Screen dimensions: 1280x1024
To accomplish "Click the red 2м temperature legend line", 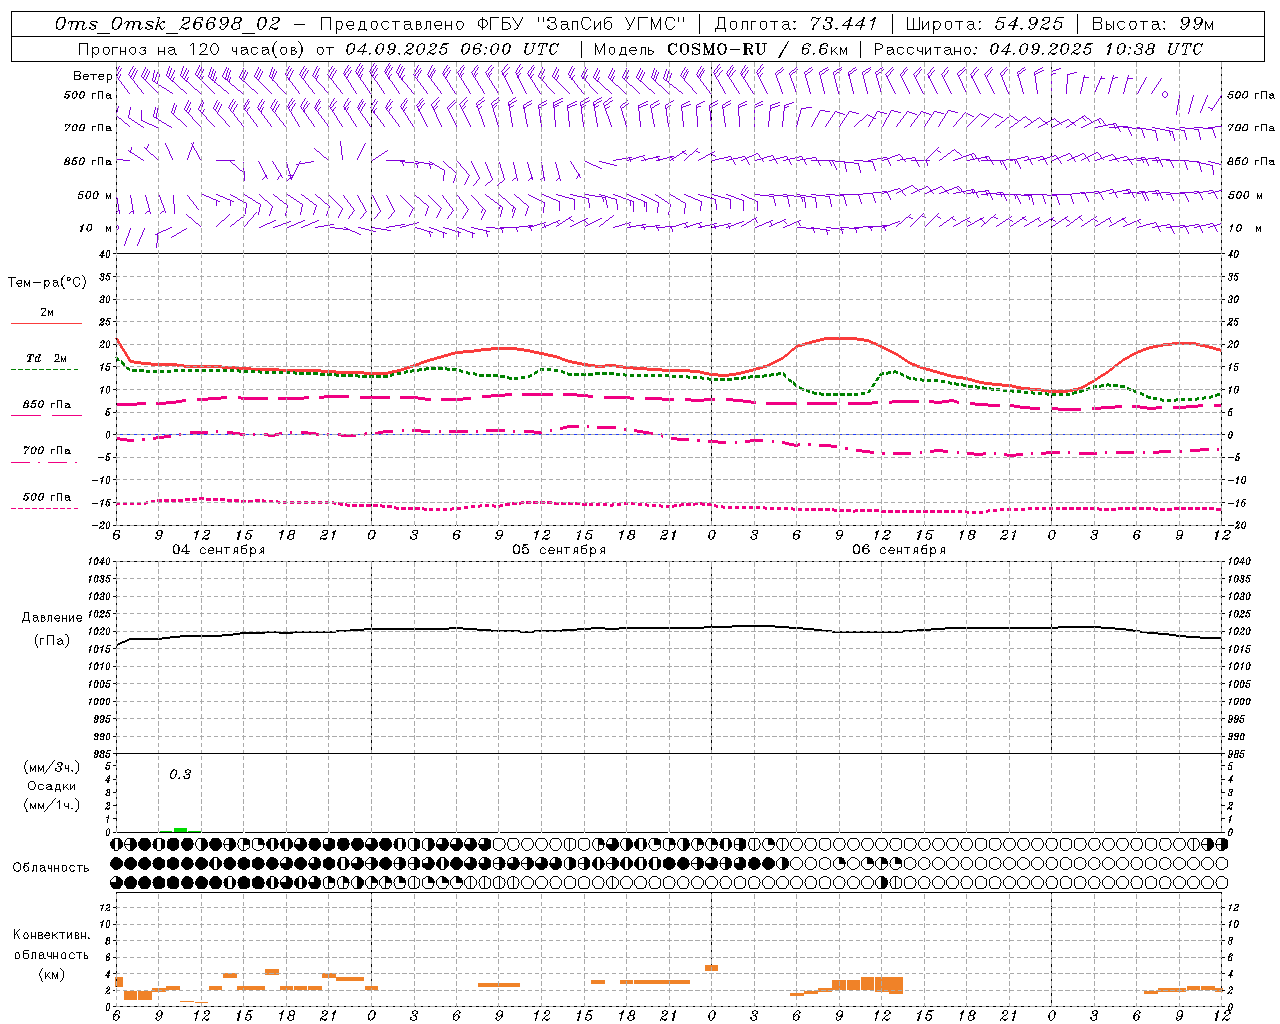I will pyautogui.click(x=47, y=323).
